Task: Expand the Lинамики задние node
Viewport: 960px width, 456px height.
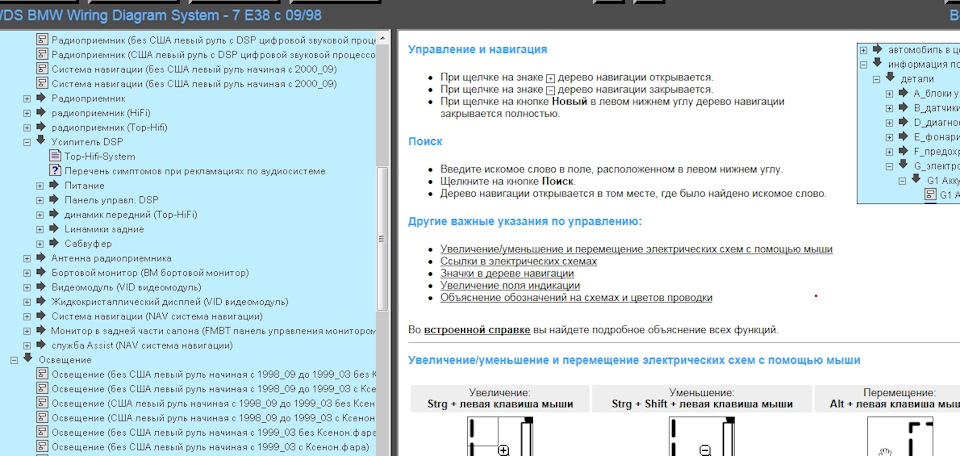Action: click(x=40, y=230)
